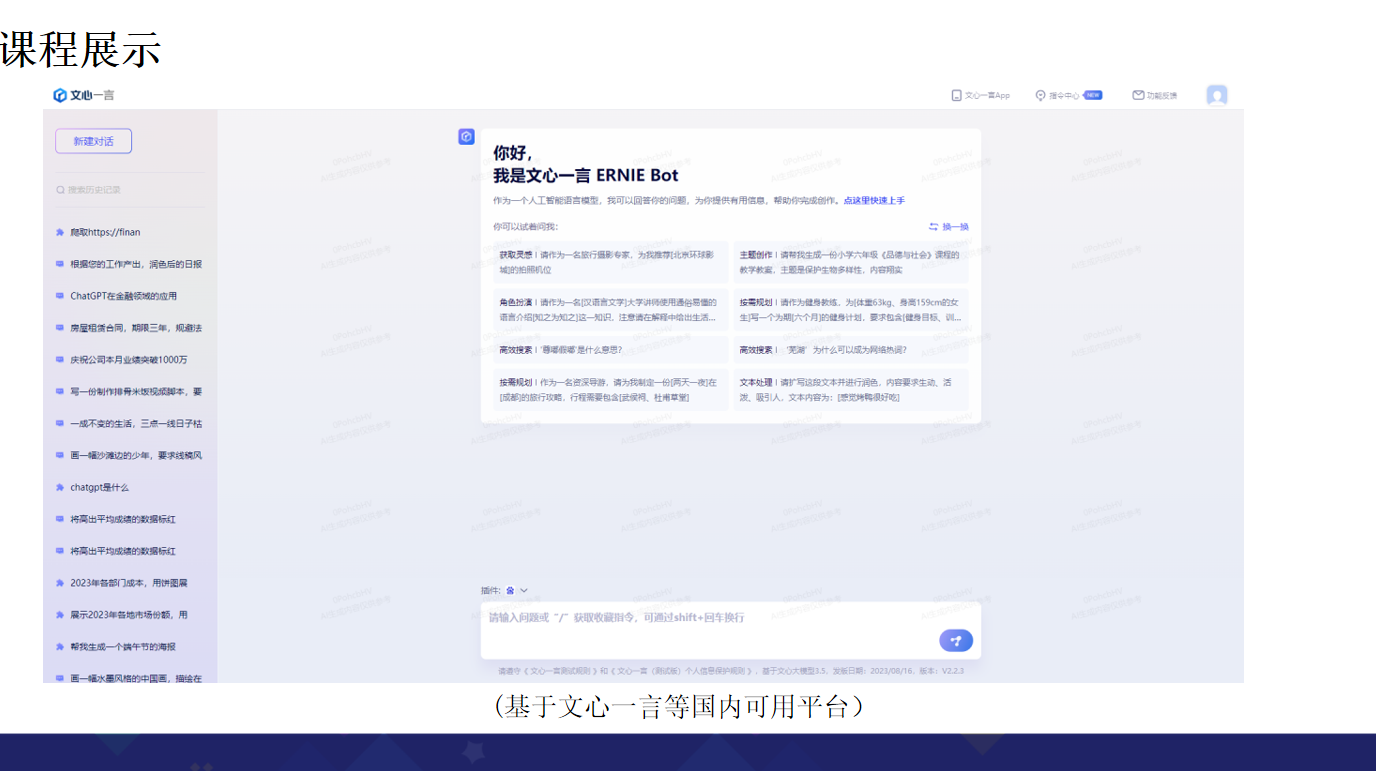Follow the 点这里快速上手 link
The image size is (1376, 771).
pyautogui.click(x=874, y=201)
